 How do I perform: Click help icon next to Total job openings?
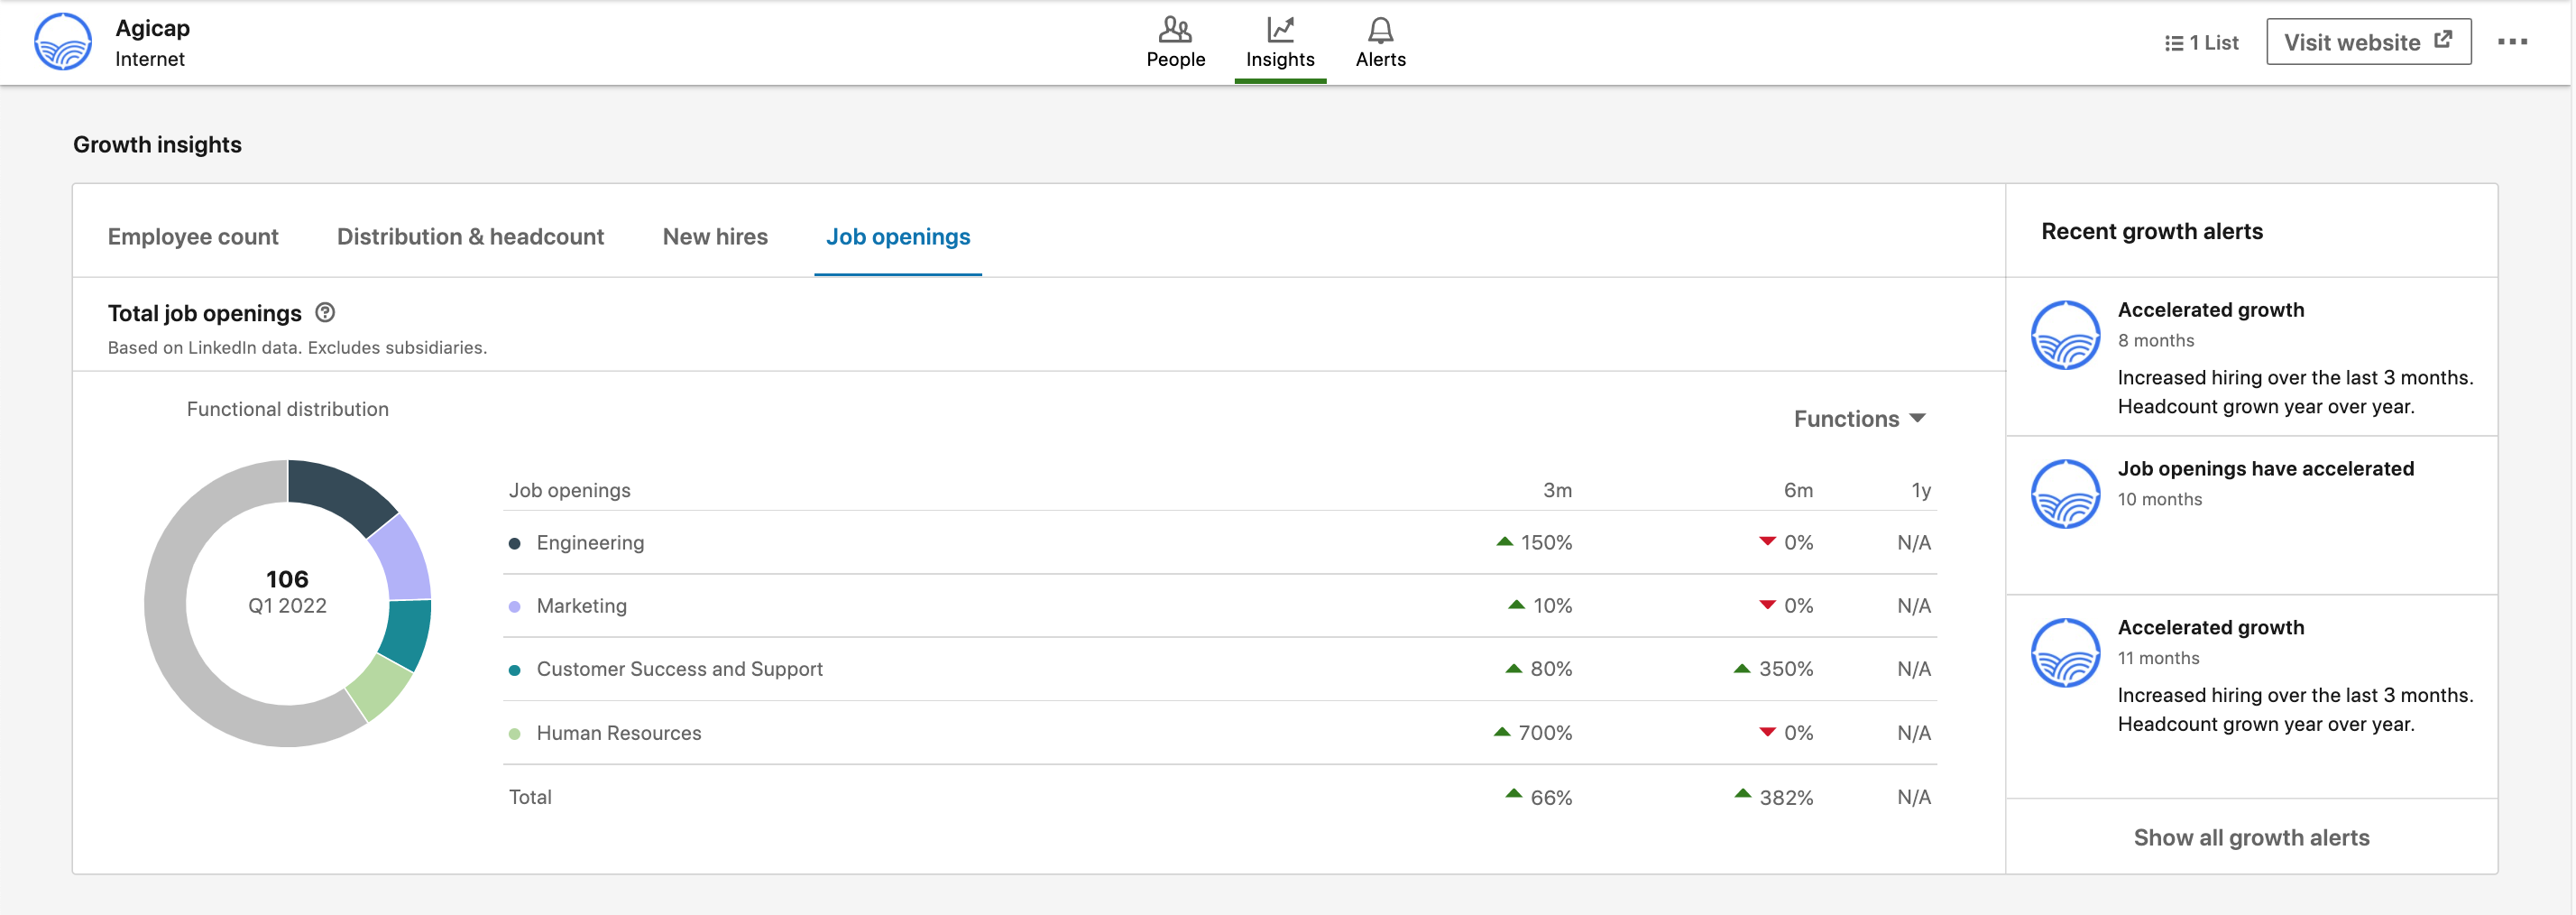pyautogui.click(x=325, y=313)
